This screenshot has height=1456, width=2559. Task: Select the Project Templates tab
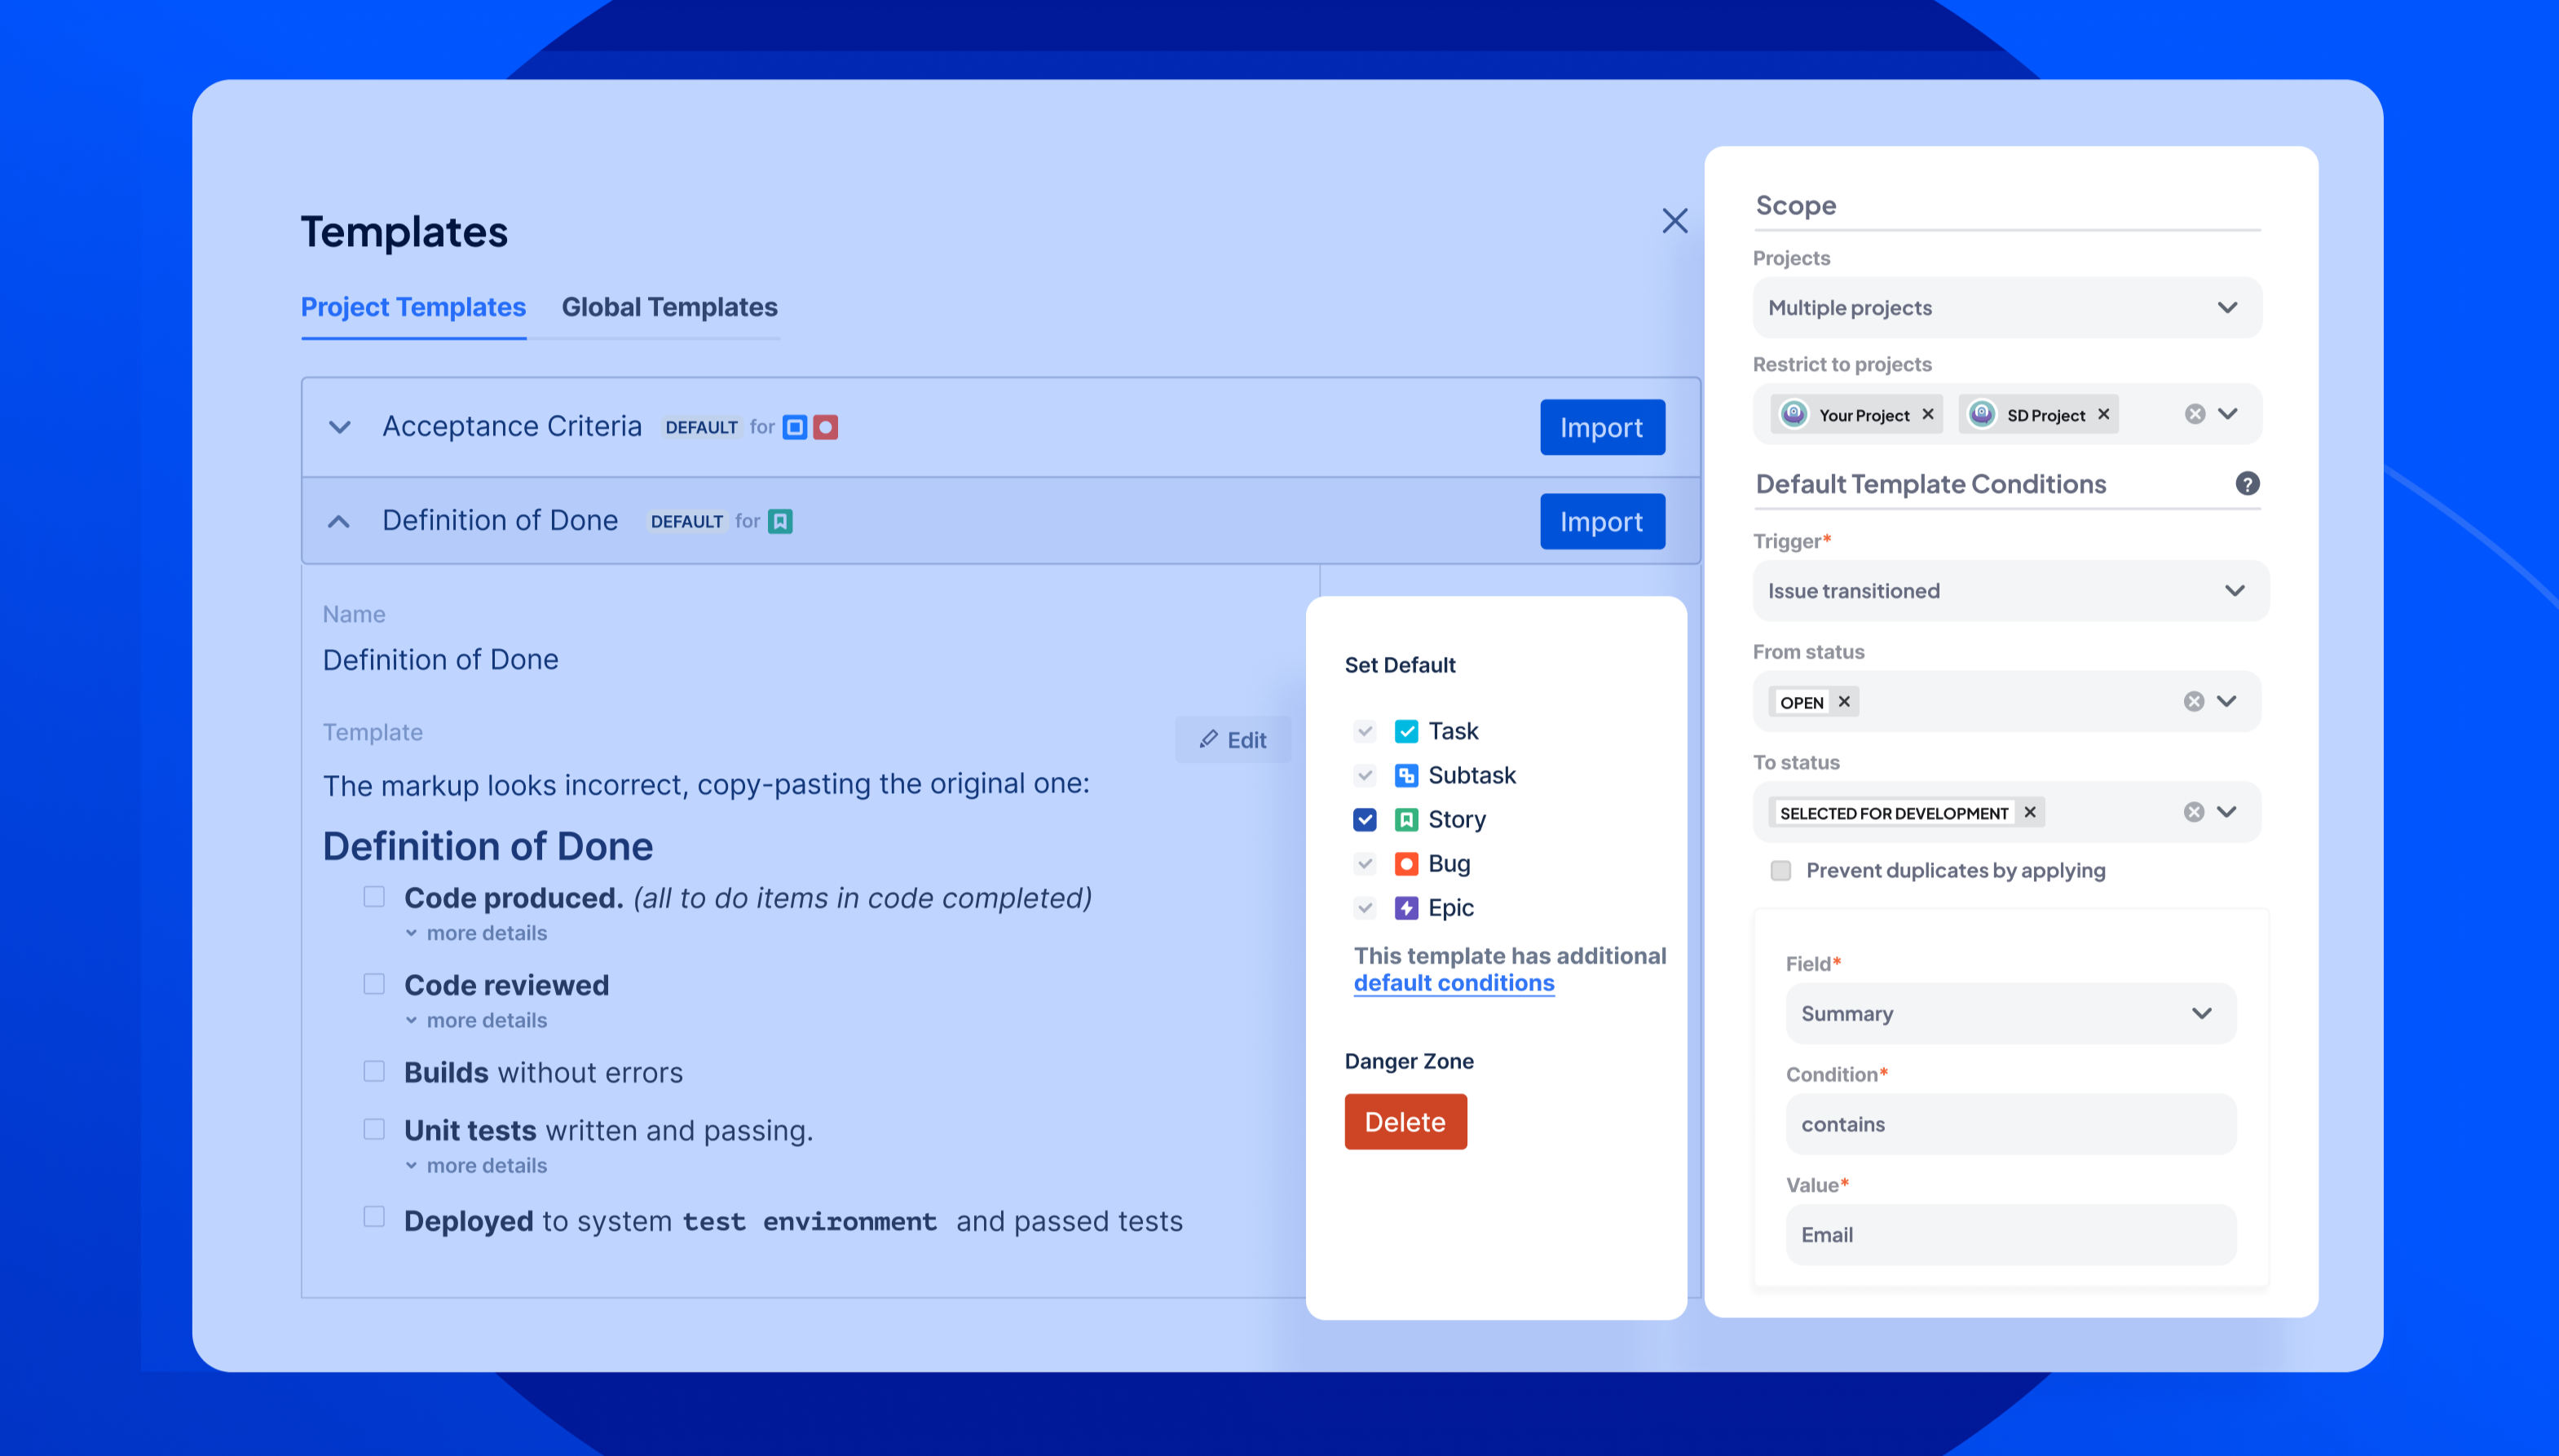click(413, 307)
